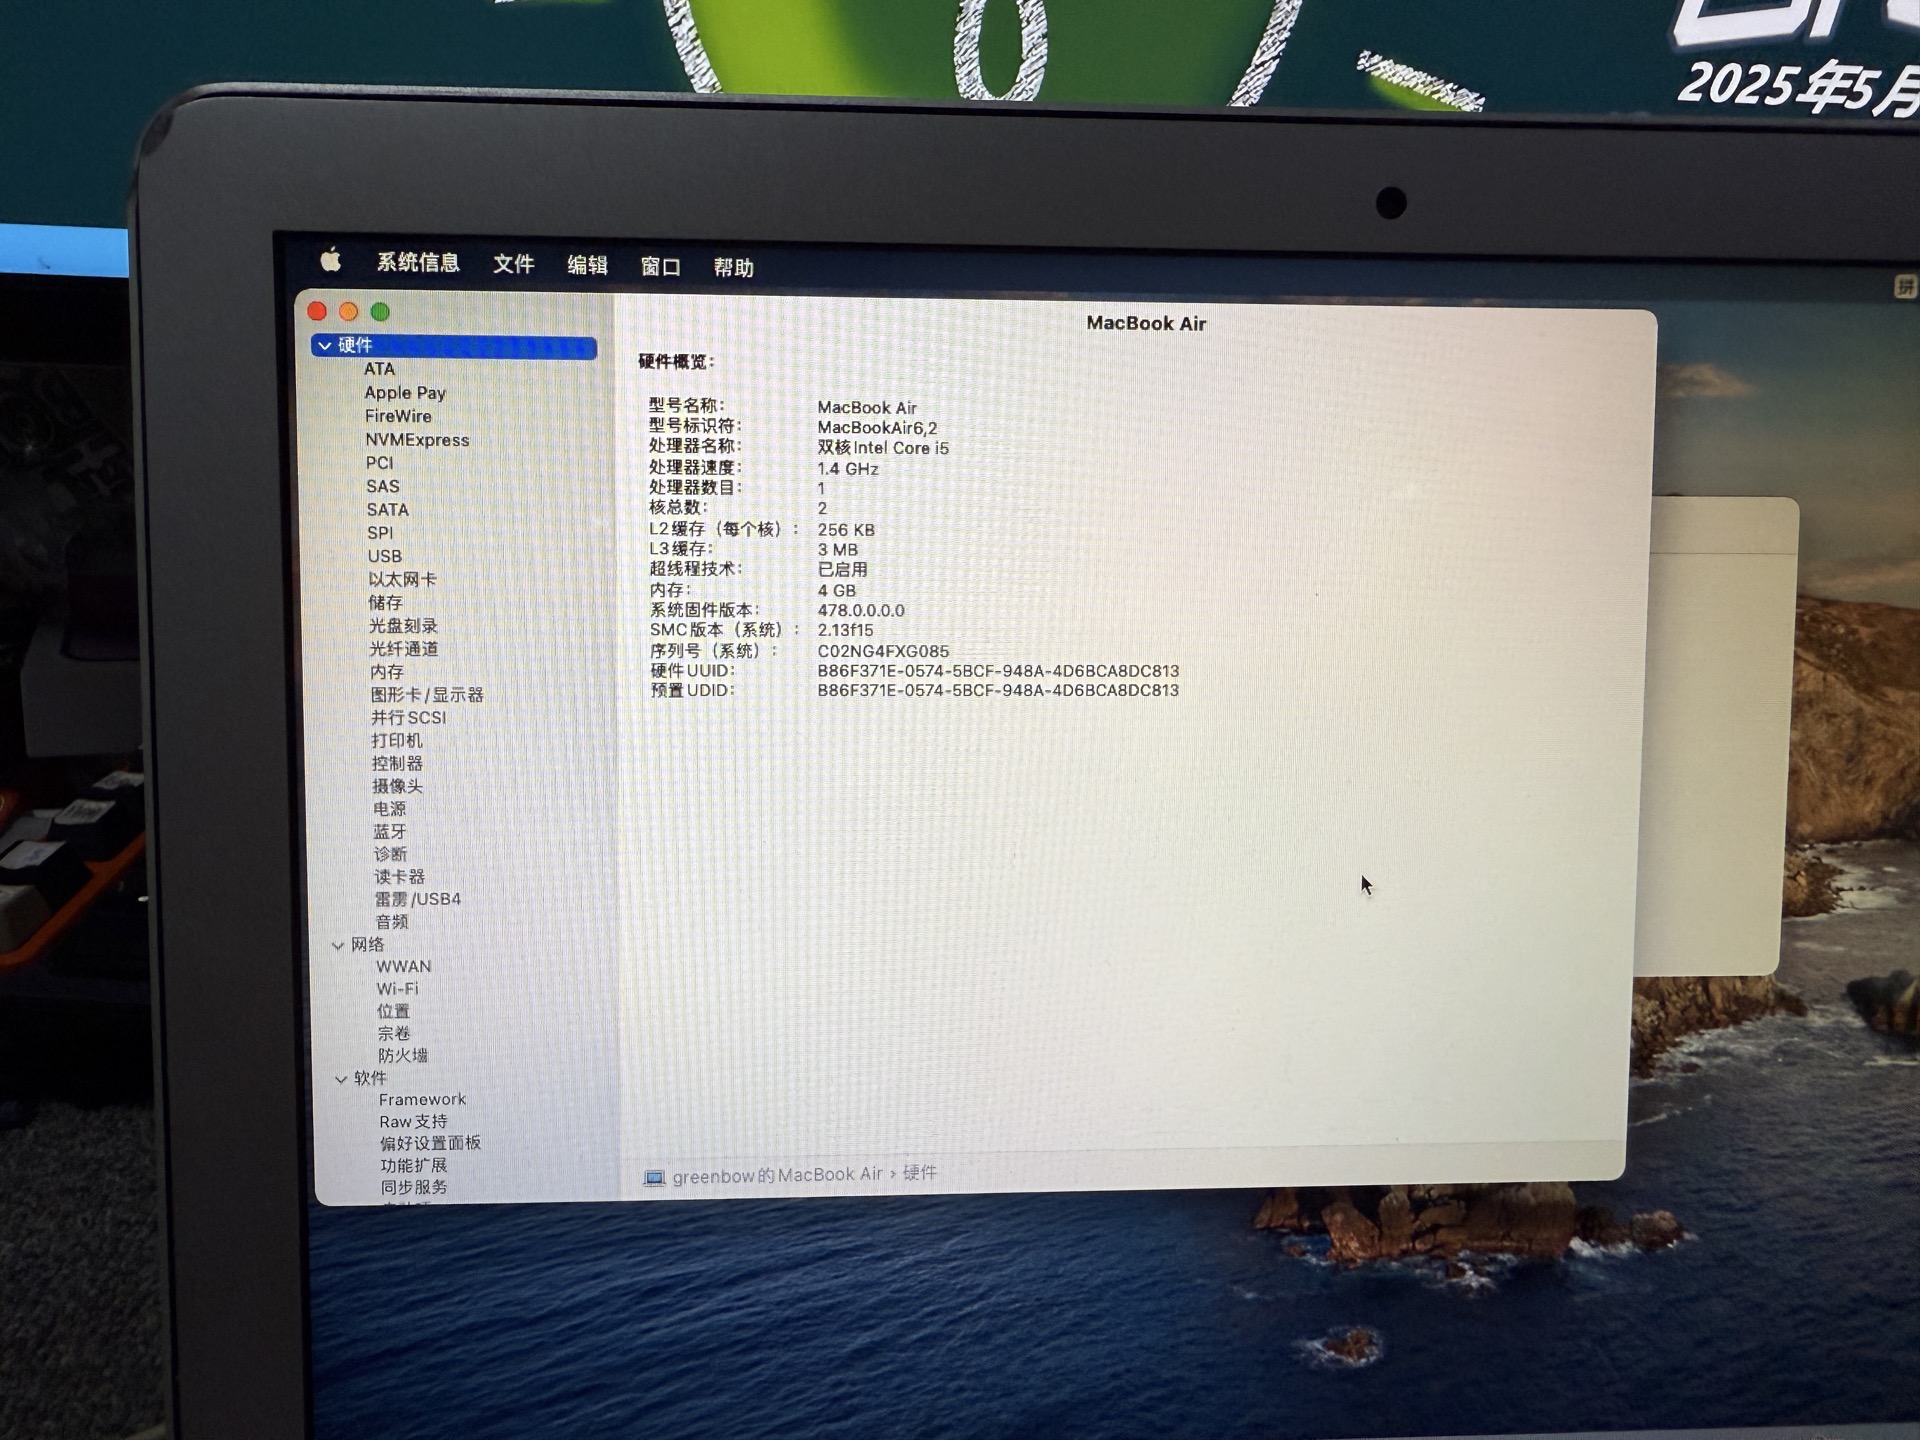Image resolution: width=1920 pixels, height=1440 pixels.
Task: Select 电源 in the sidebar
Action: (x=390, y=809)
